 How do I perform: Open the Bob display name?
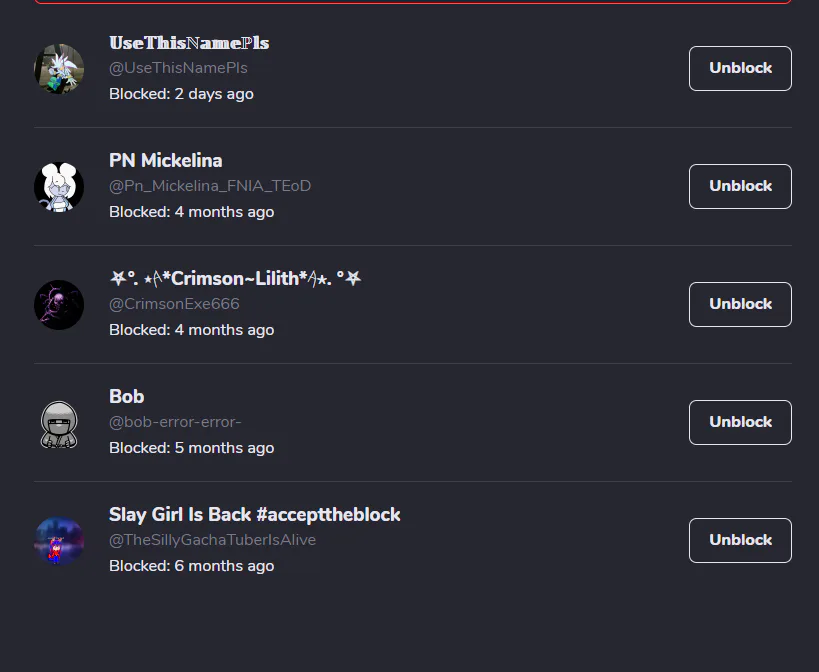click(x=127, y=397)
